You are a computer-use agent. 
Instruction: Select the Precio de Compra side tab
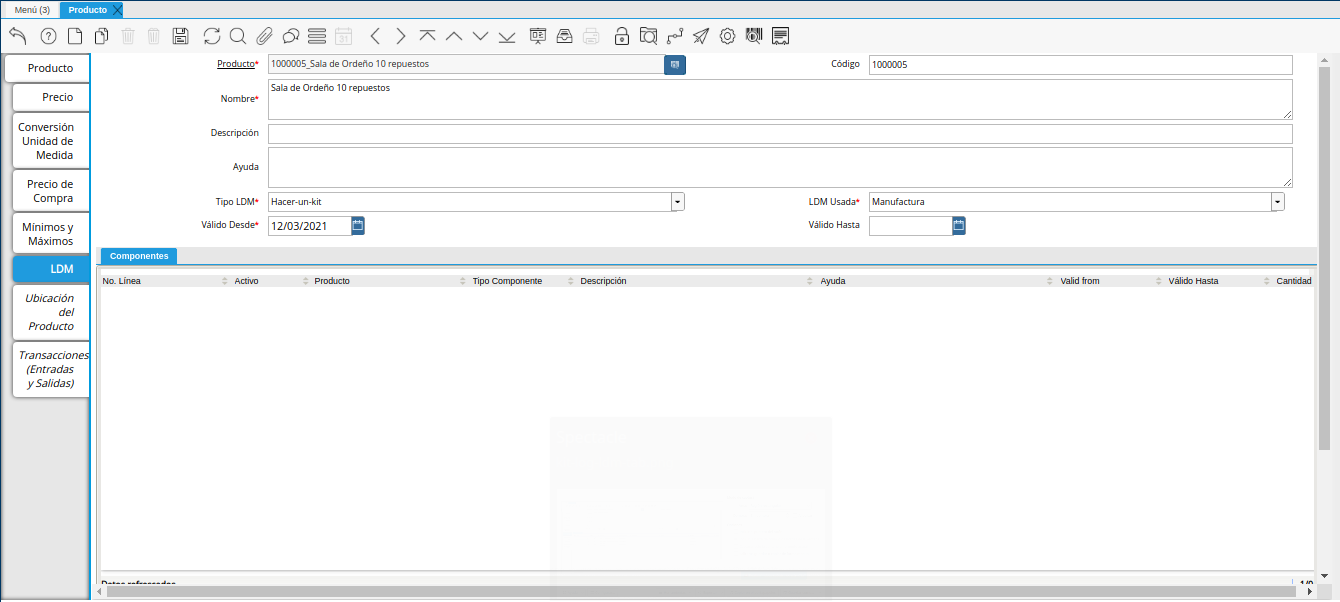[x=50, y=191]
